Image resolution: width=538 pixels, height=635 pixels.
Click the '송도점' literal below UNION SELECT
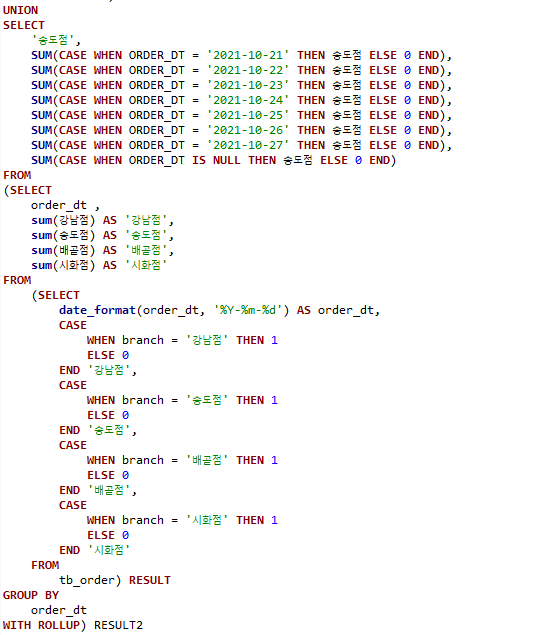tap(53, 40)
